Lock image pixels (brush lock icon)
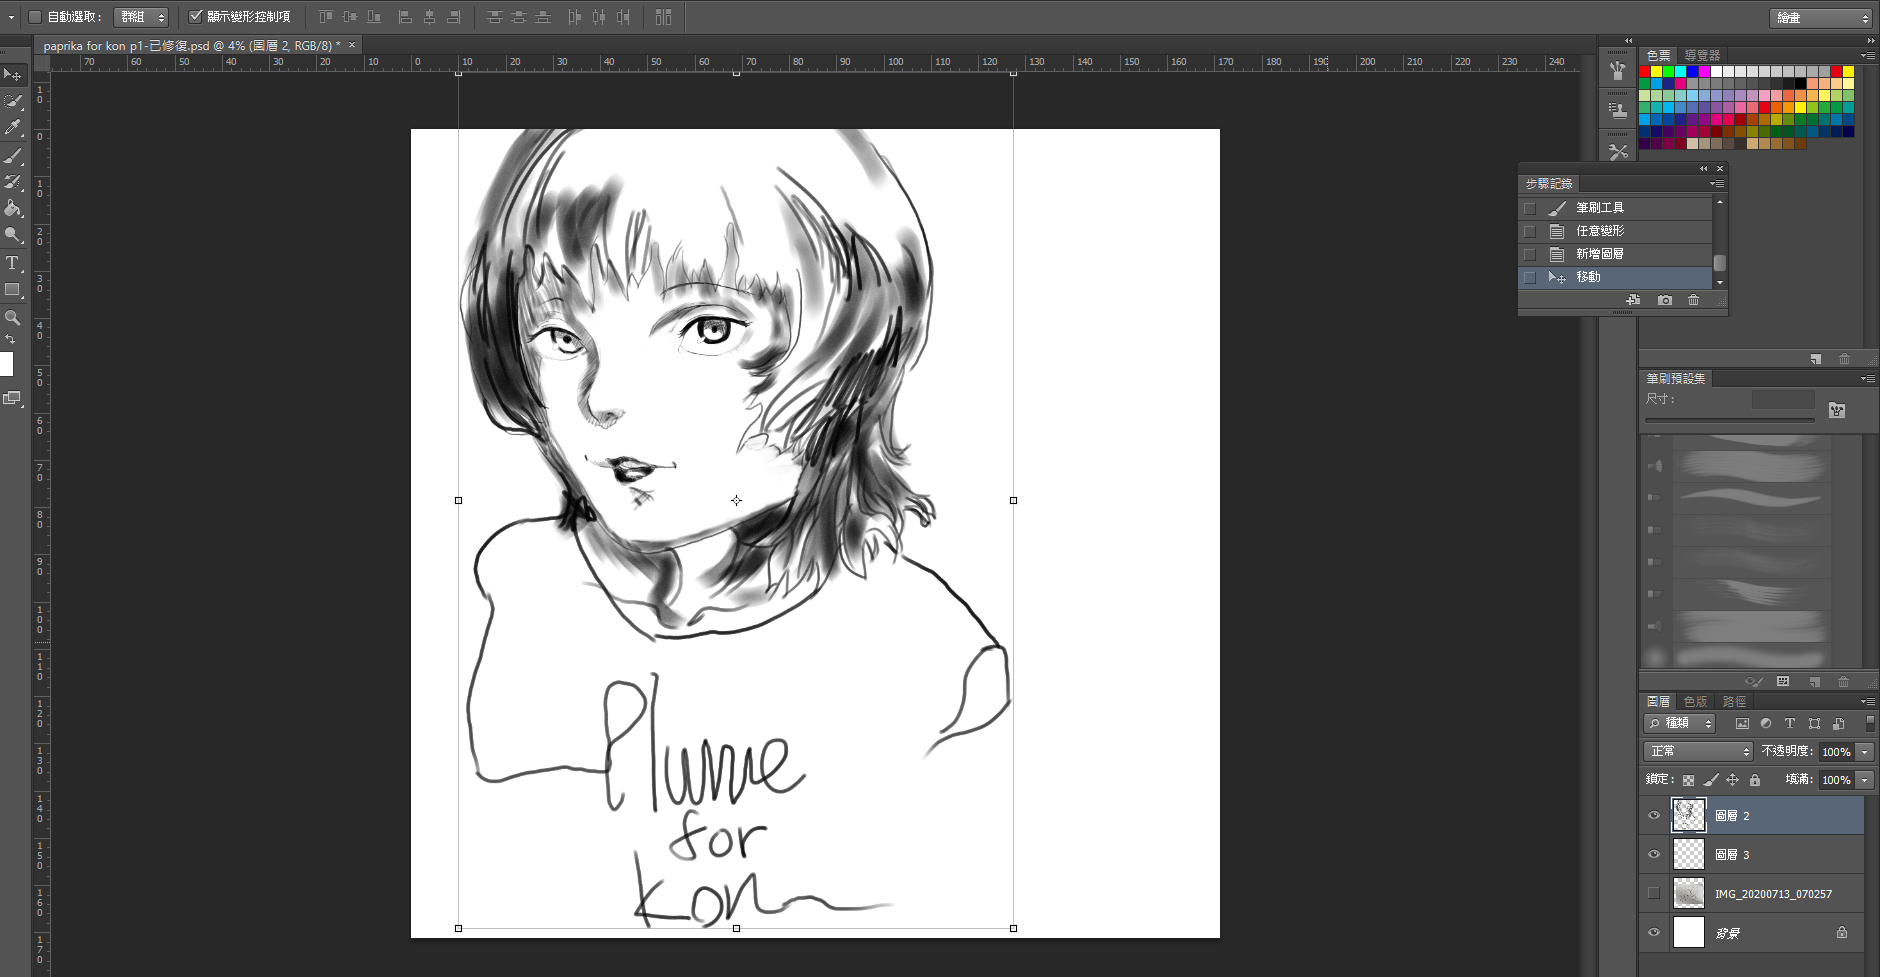Image resolution: width=1880 pixels, height=977 pixels. [x=1711, y=780]
